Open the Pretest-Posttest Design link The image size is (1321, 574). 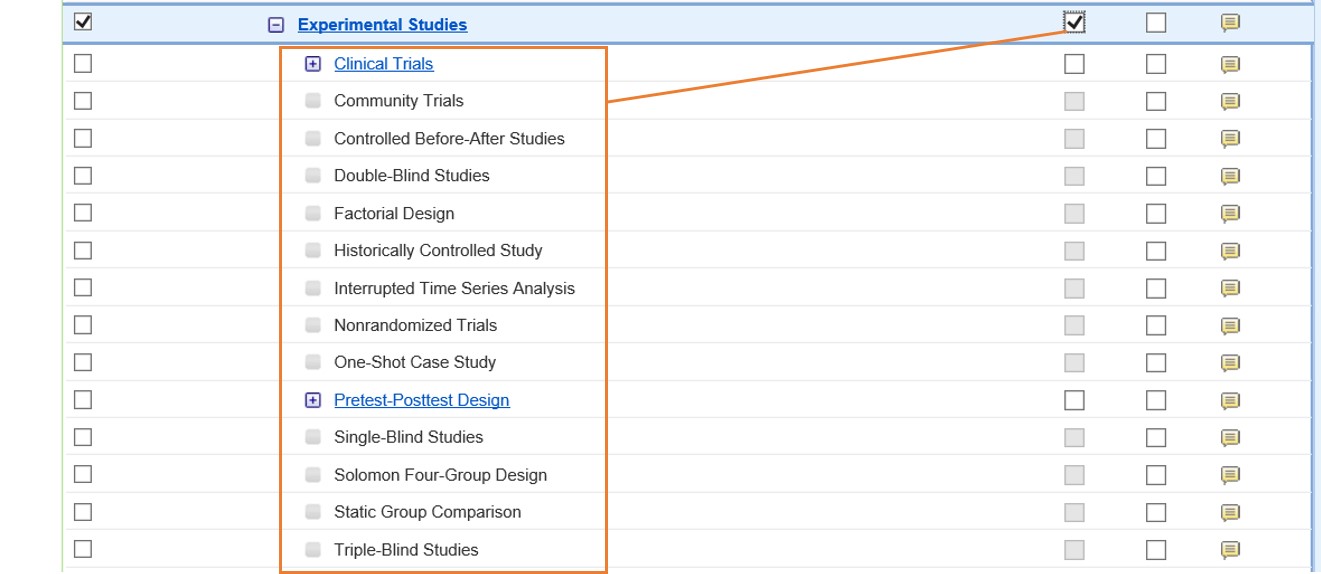click(422, 400)
